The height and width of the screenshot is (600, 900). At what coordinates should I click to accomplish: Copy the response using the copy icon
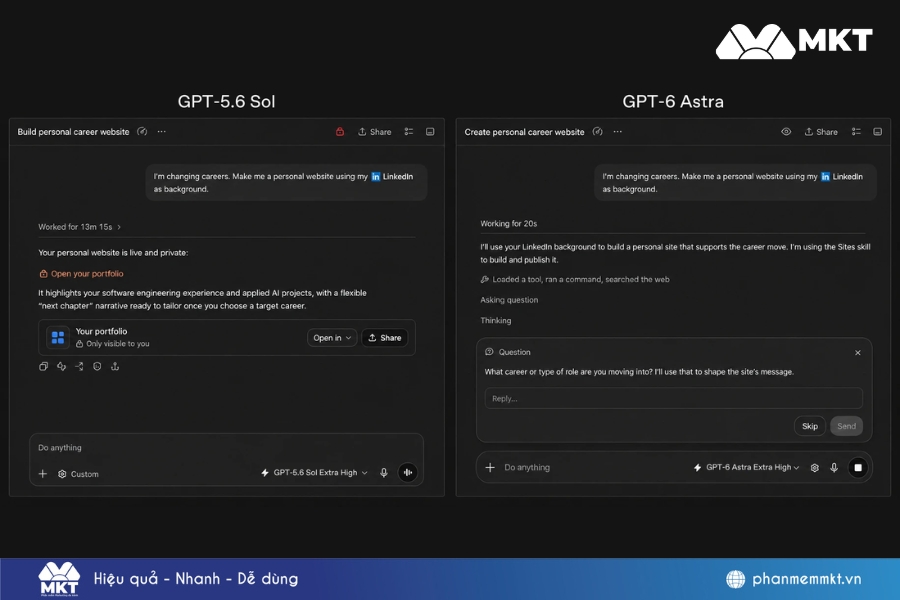point(43,366)
